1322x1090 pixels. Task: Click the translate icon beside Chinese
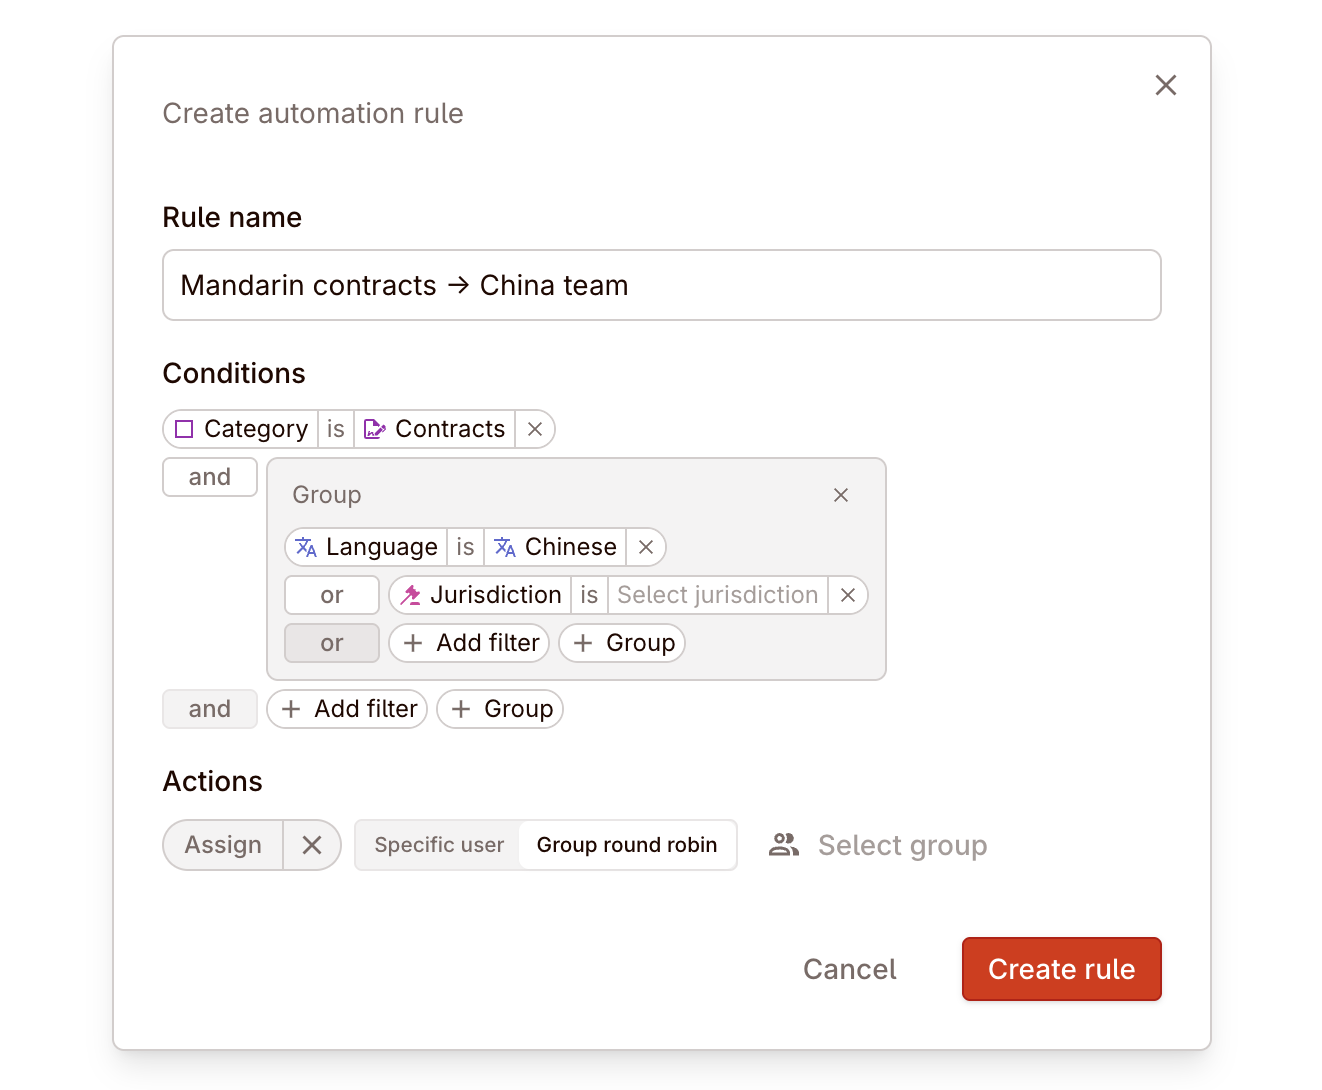tap(504, 547)
